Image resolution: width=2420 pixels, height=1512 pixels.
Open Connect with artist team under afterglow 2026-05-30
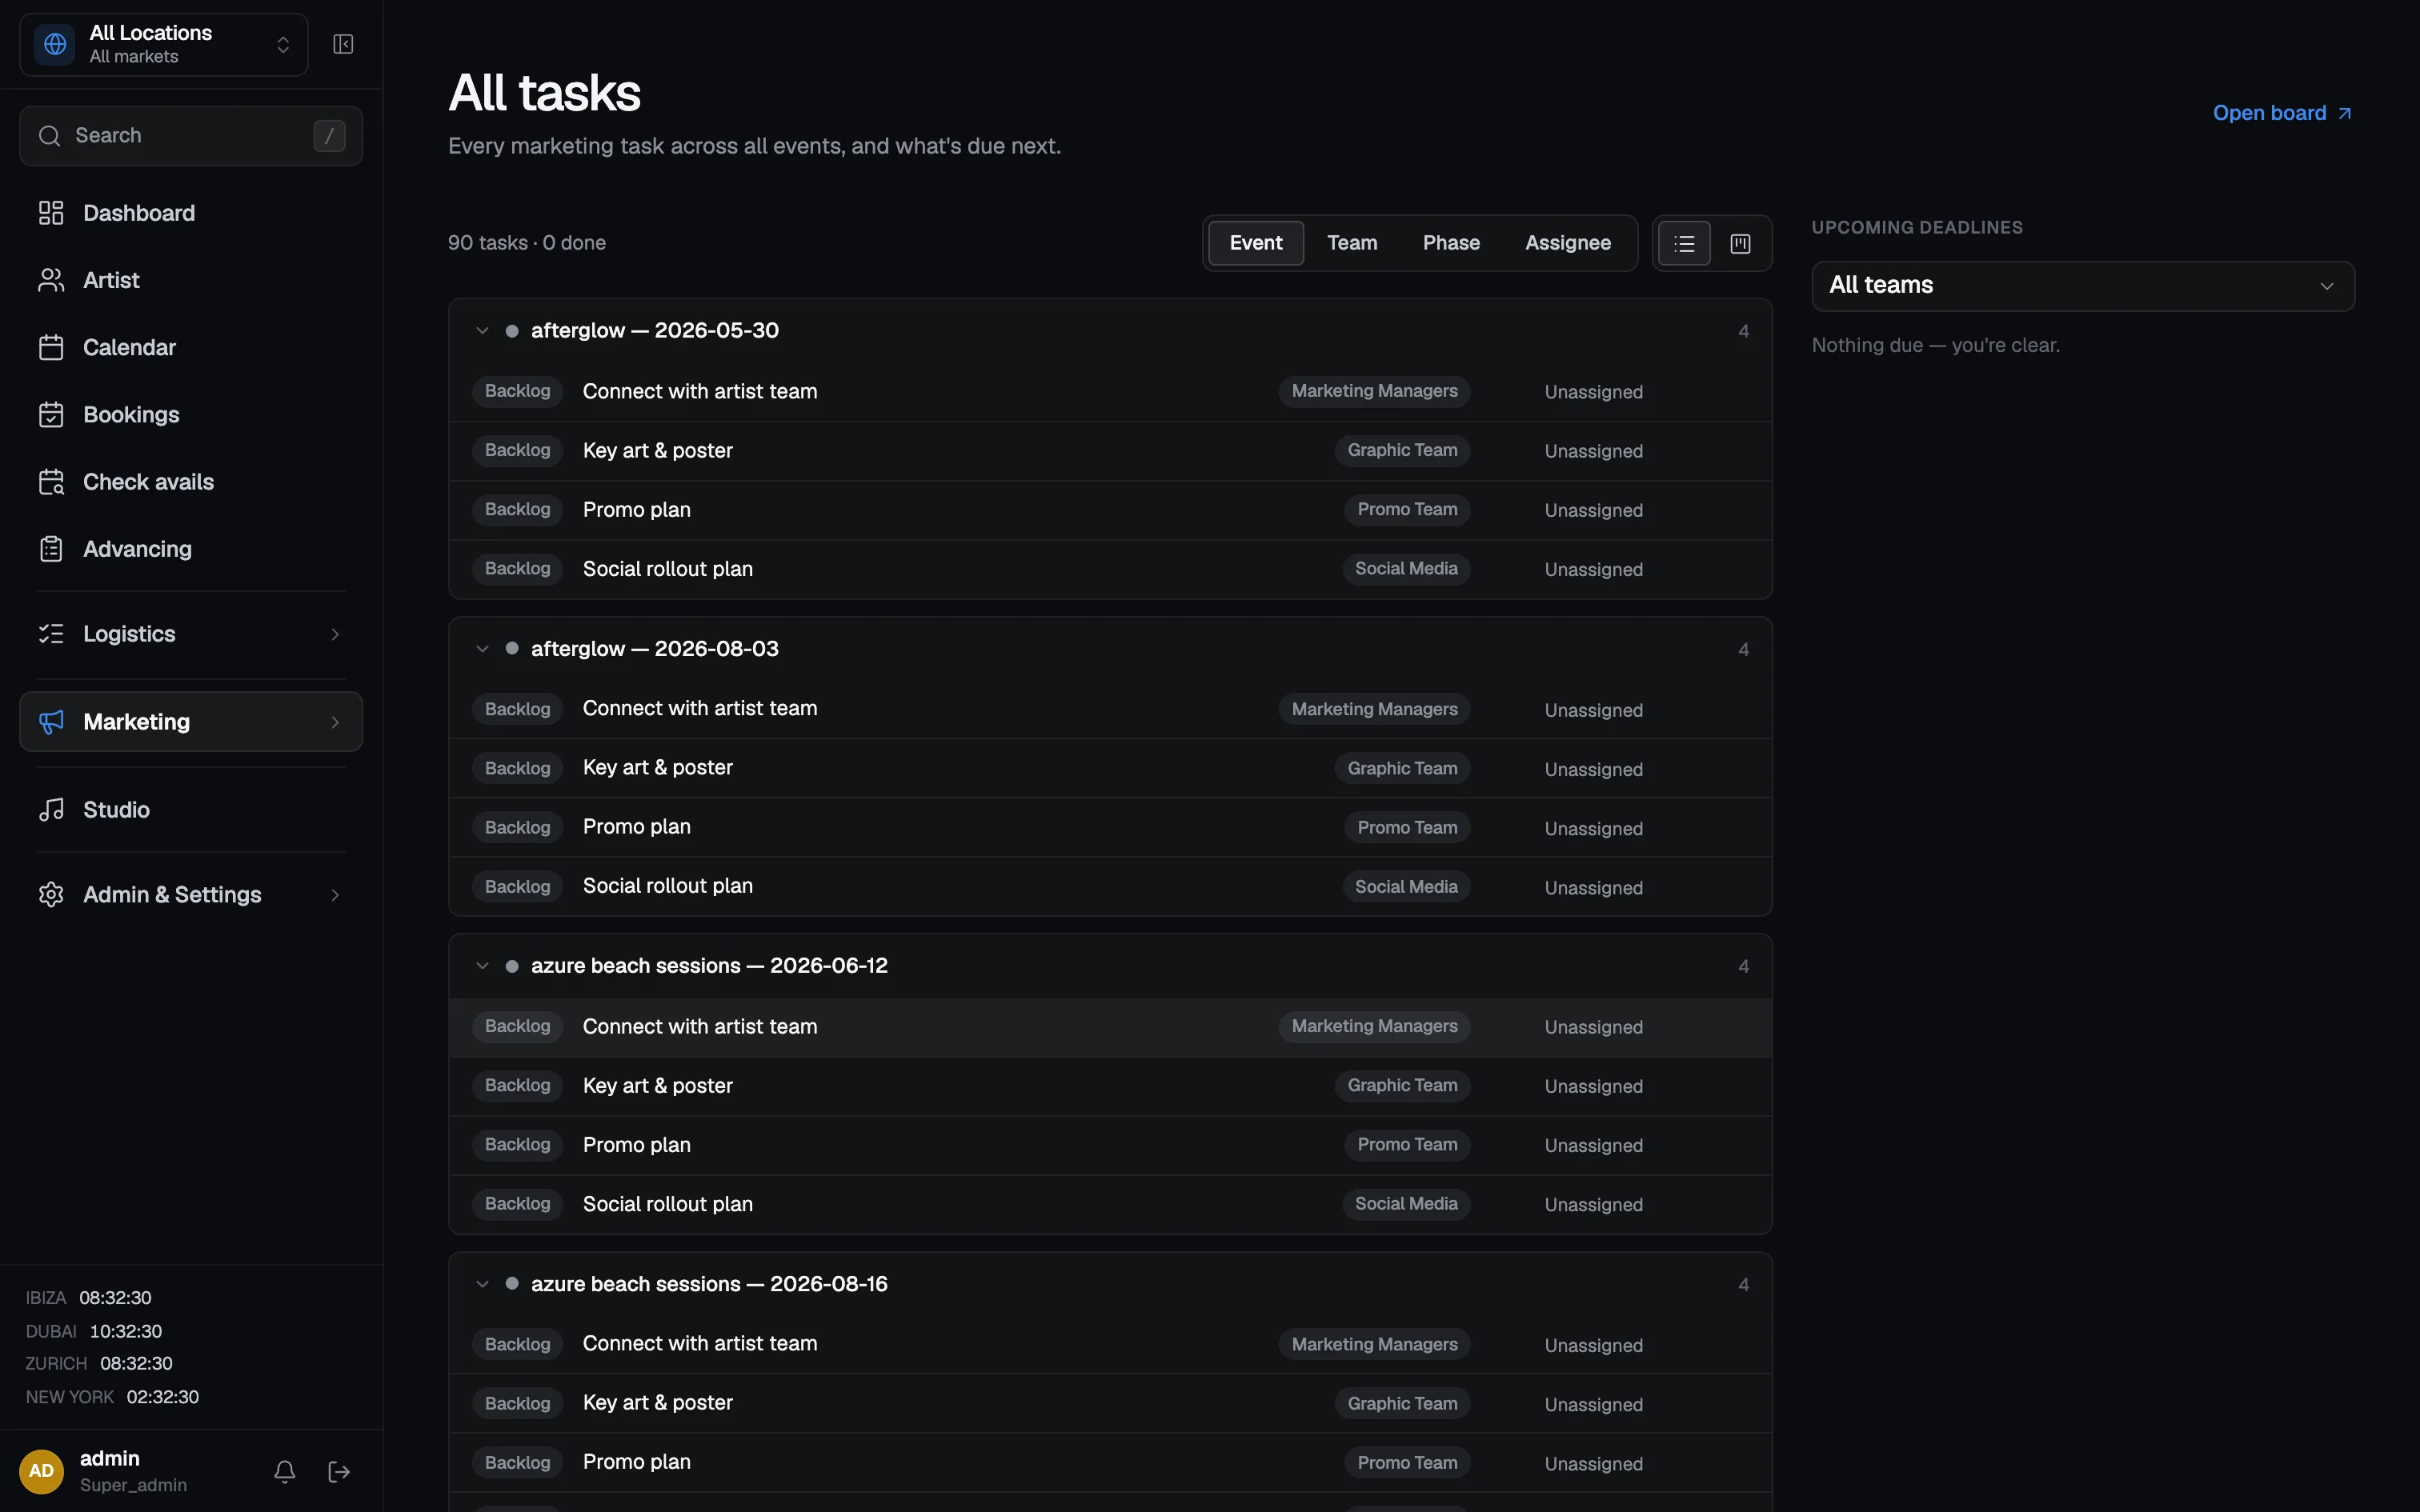coord(700,392)
